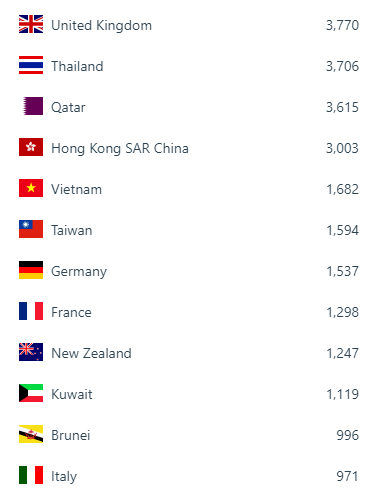This screenshot has width=380, height=497.
Task: Click the Hong Kong flag icon
Action: (31, 147)
